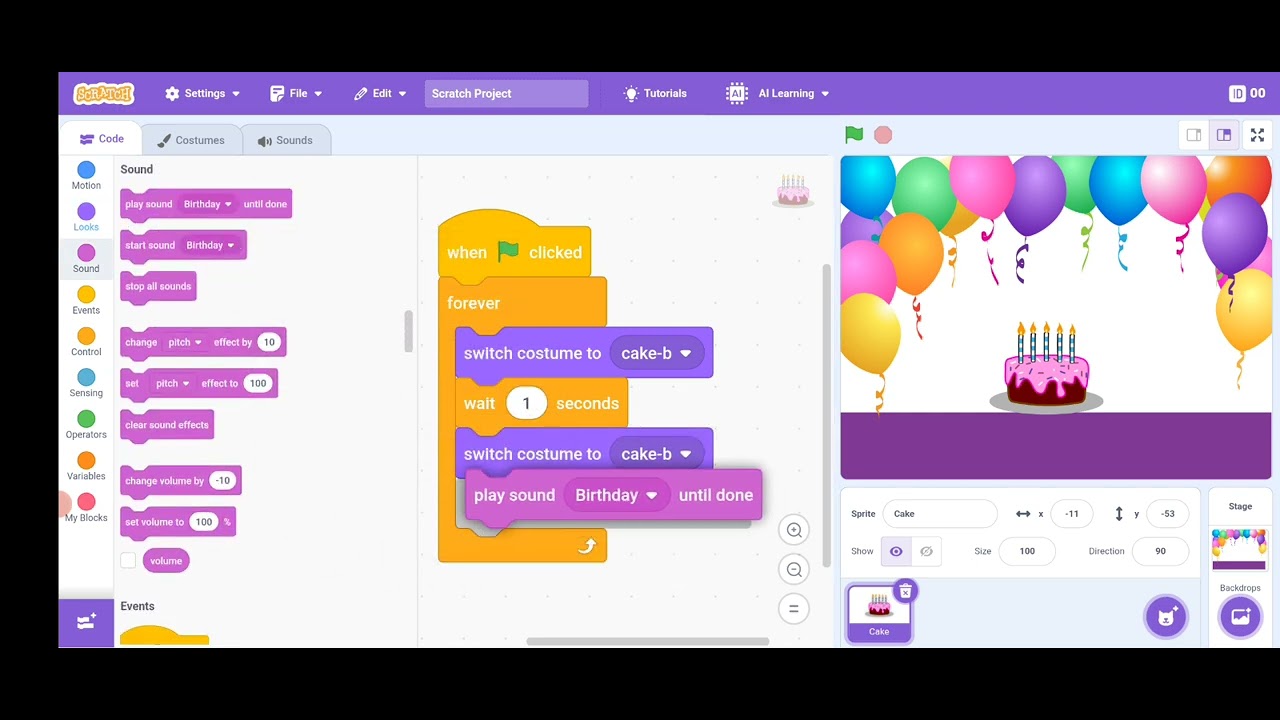Select the Cake sprite thumbnail

pyautogui.click(x=879, y=612)
